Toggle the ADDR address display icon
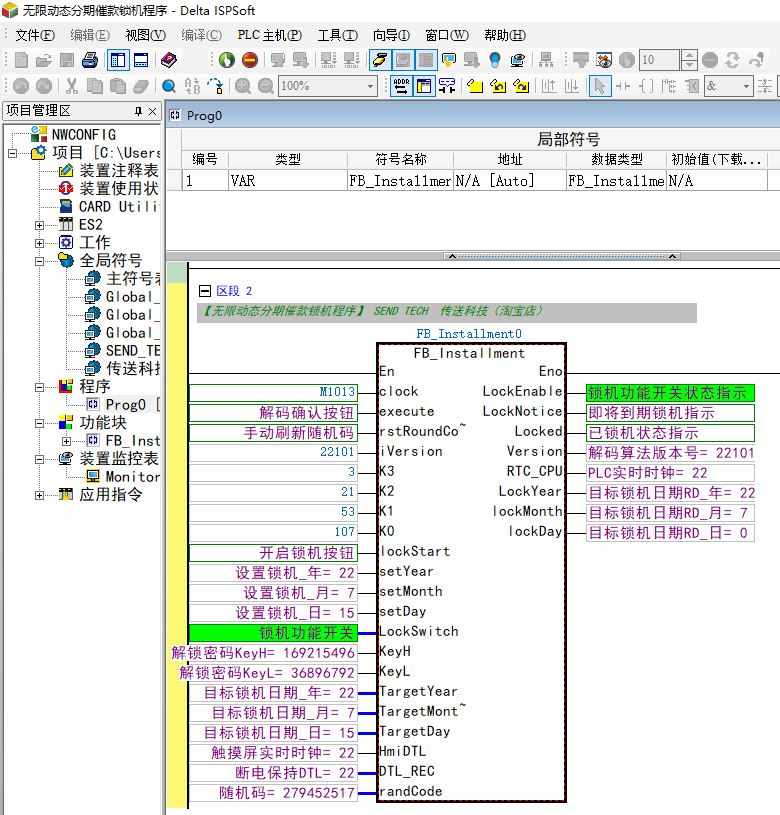780x815 pixels. click(401, 86)
